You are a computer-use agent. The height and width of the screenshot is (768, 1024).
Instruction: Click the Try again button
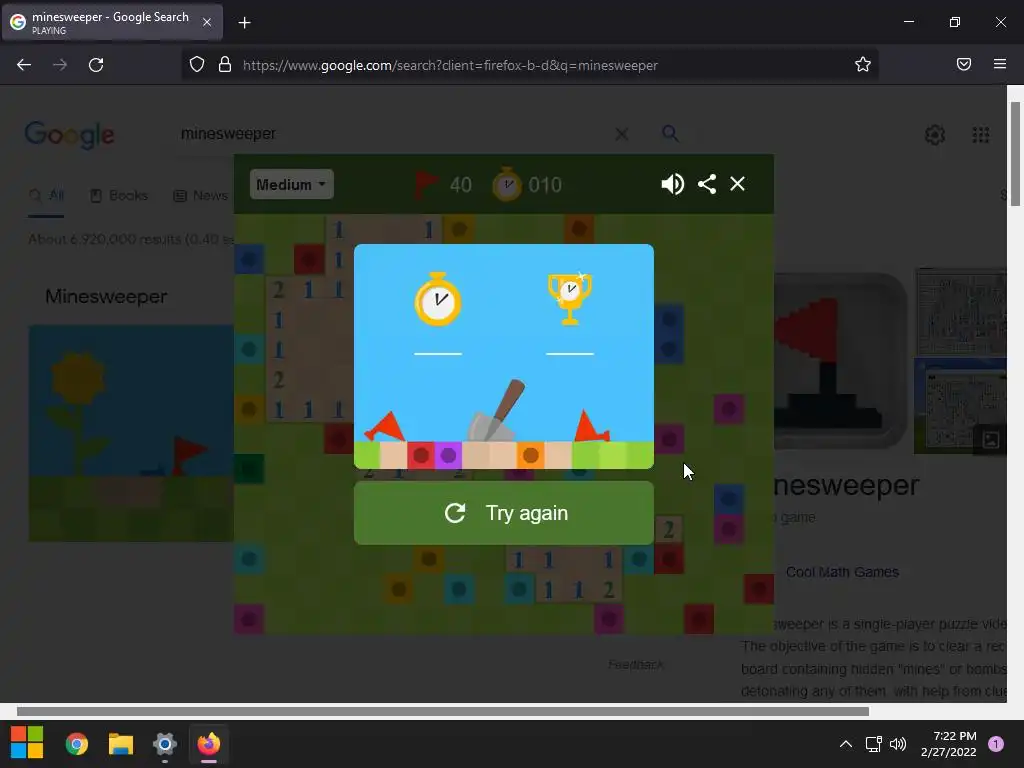tap(504, 513)
